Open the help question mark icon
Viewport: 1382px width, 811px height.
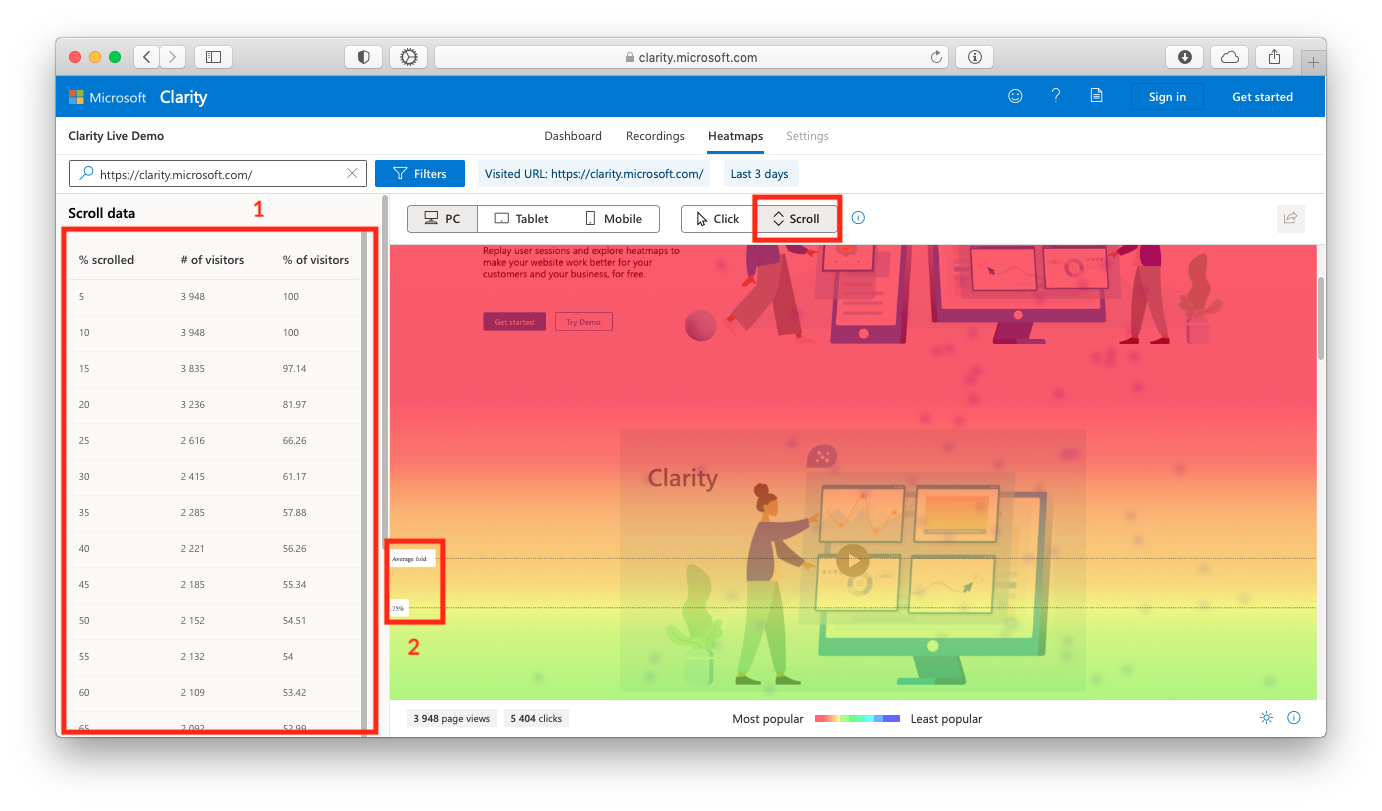click(x=1056, y=96)
